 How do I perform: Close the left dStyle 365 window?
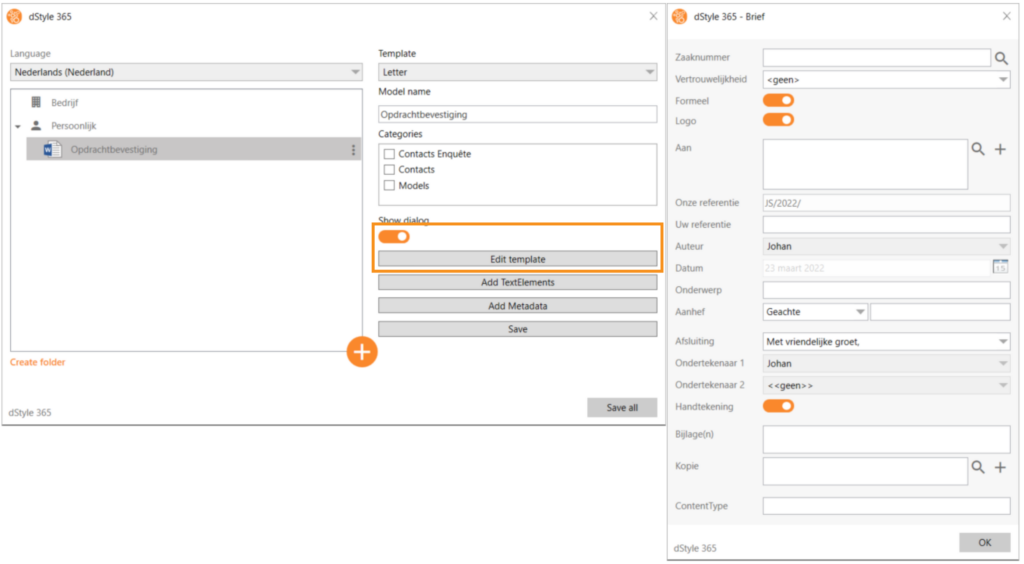(653, 16)
